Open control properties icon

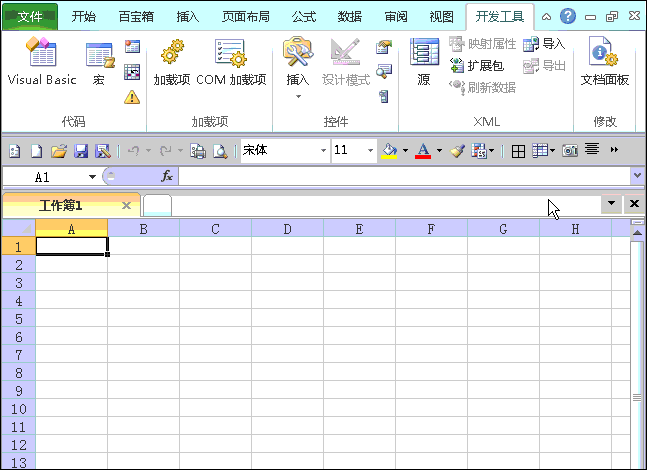click(384, 47)
